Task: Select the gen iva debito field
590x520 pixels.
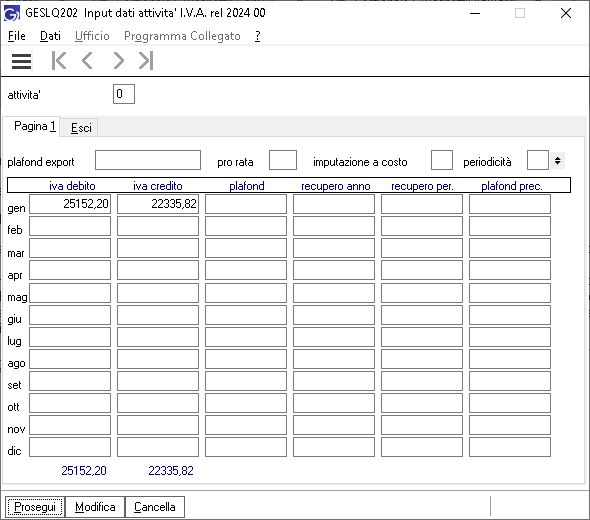Action: [x=70, y=204]
